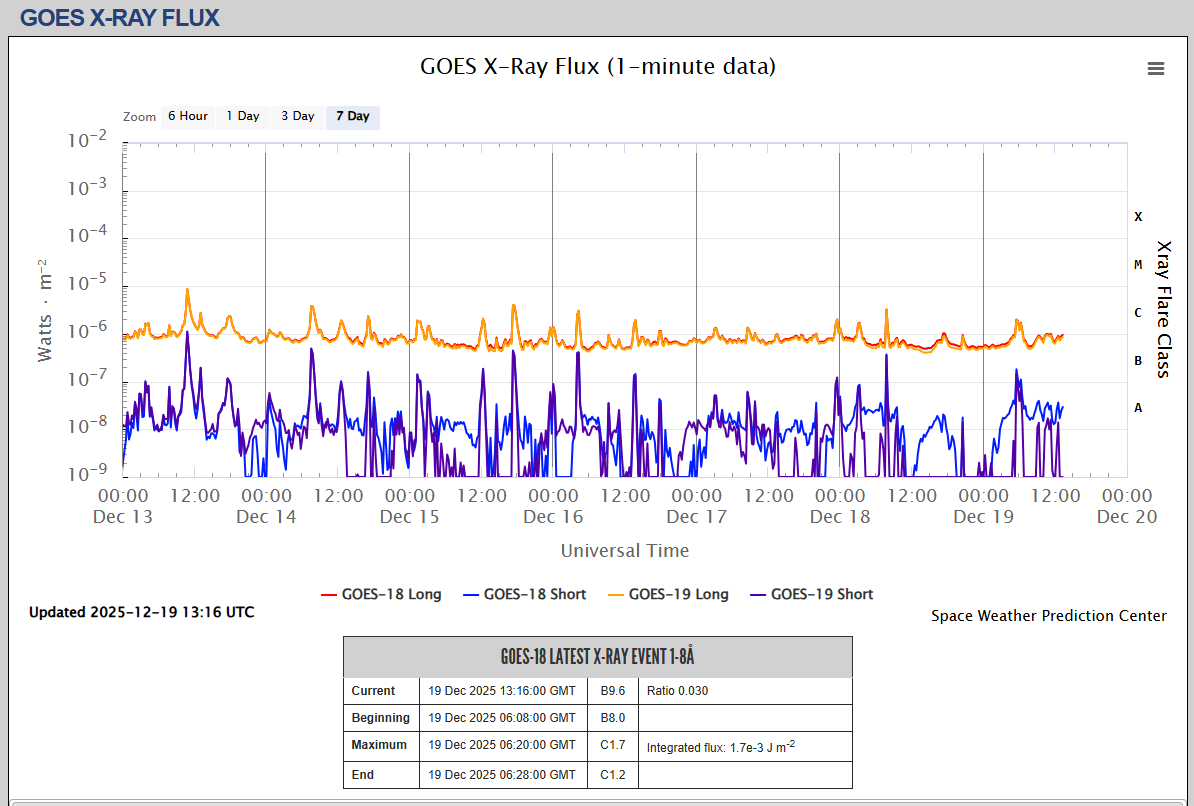Toggle the GOES-18 Long series in legend

click(x=381, y=594)
